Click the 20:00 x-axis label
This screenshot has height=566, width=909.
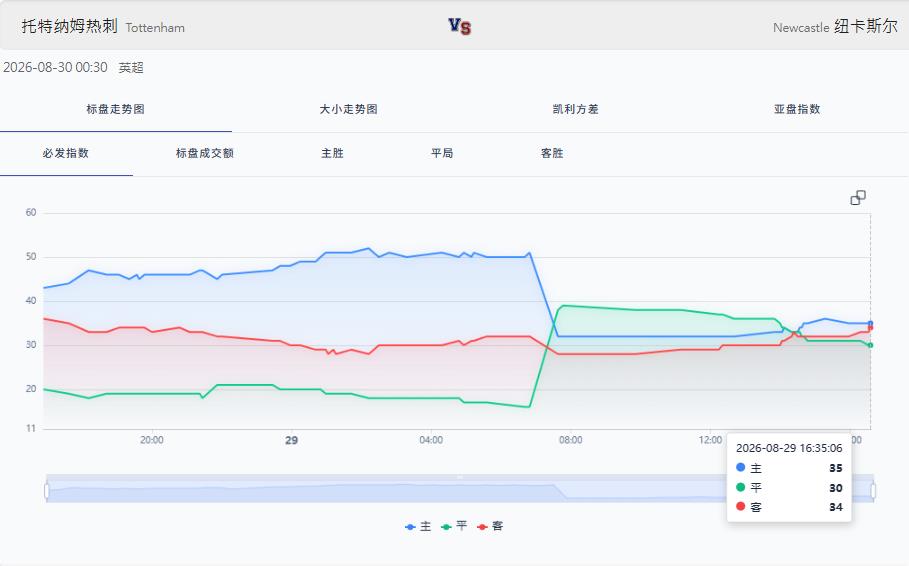(x=151, y=440)
